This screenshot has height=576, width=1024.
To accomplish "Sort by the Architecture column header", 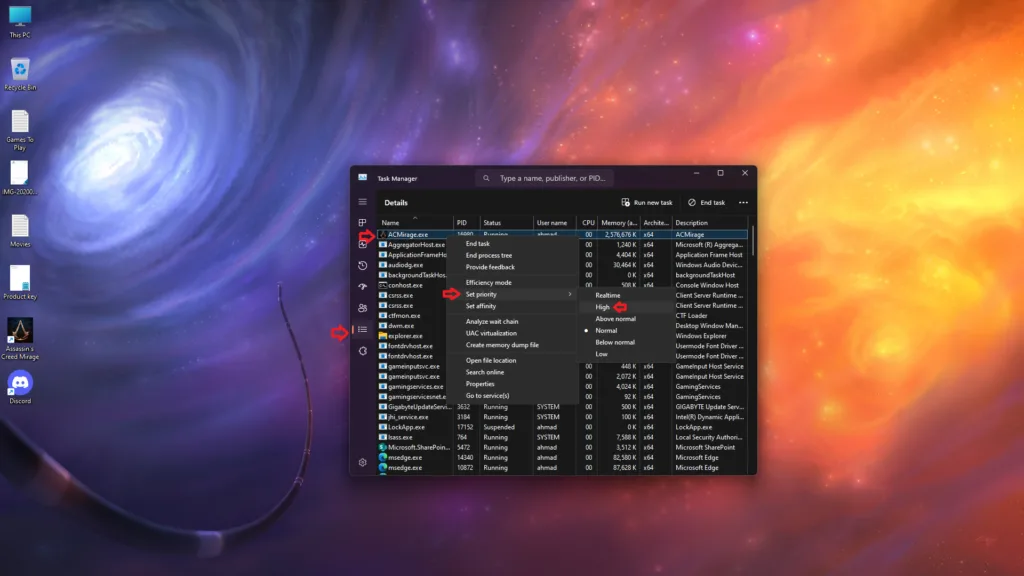I will point(656,223).
